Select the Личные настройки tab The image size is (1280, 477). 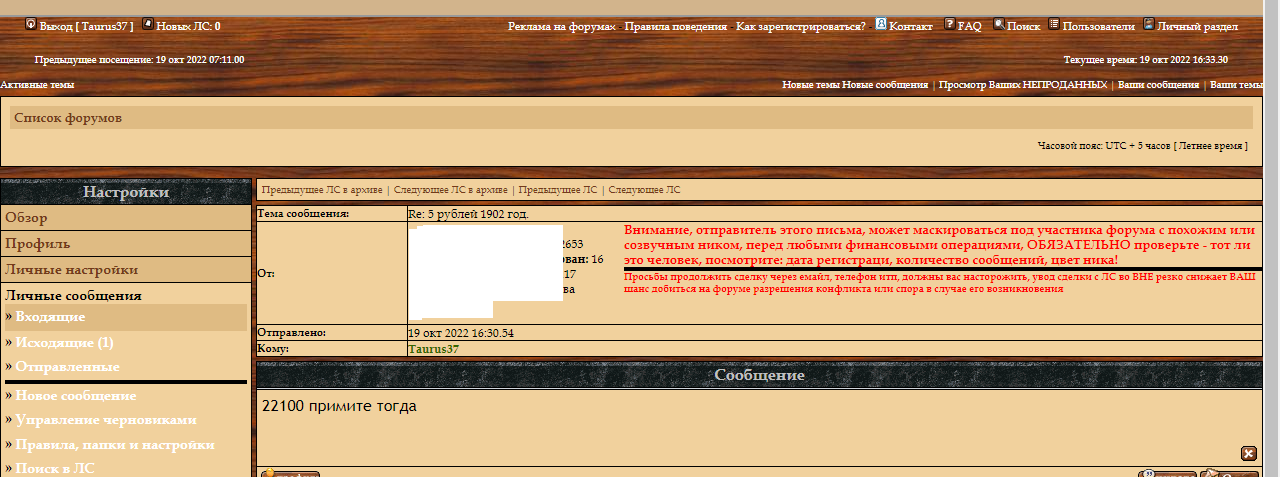click(x=71, y=269)
